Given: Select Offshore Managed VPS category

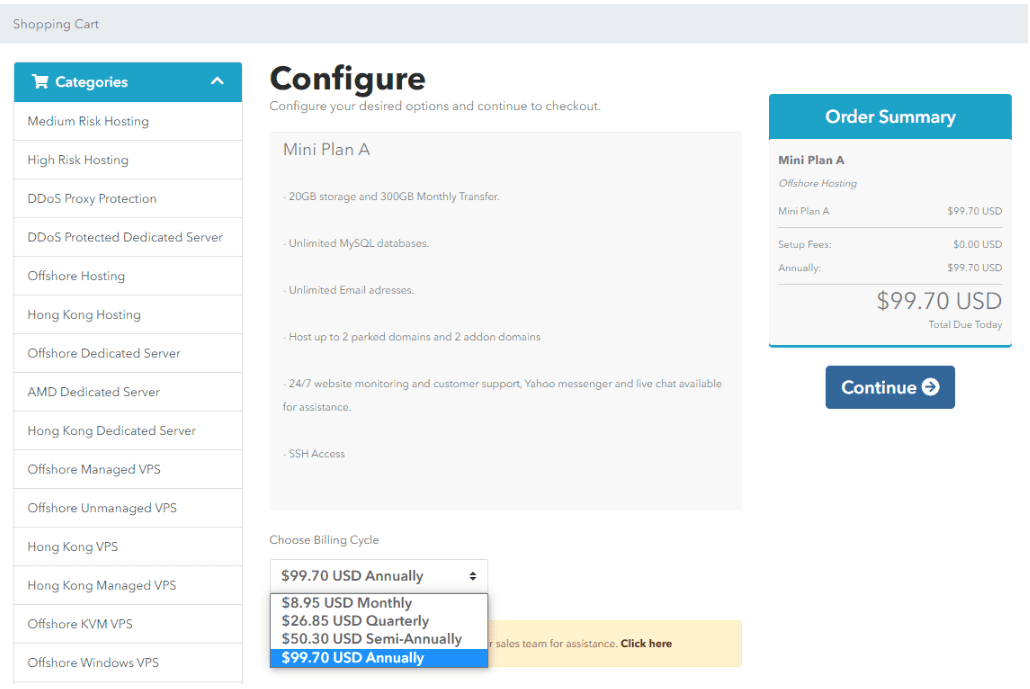Looking at the screenshot, I should (127, 470).
